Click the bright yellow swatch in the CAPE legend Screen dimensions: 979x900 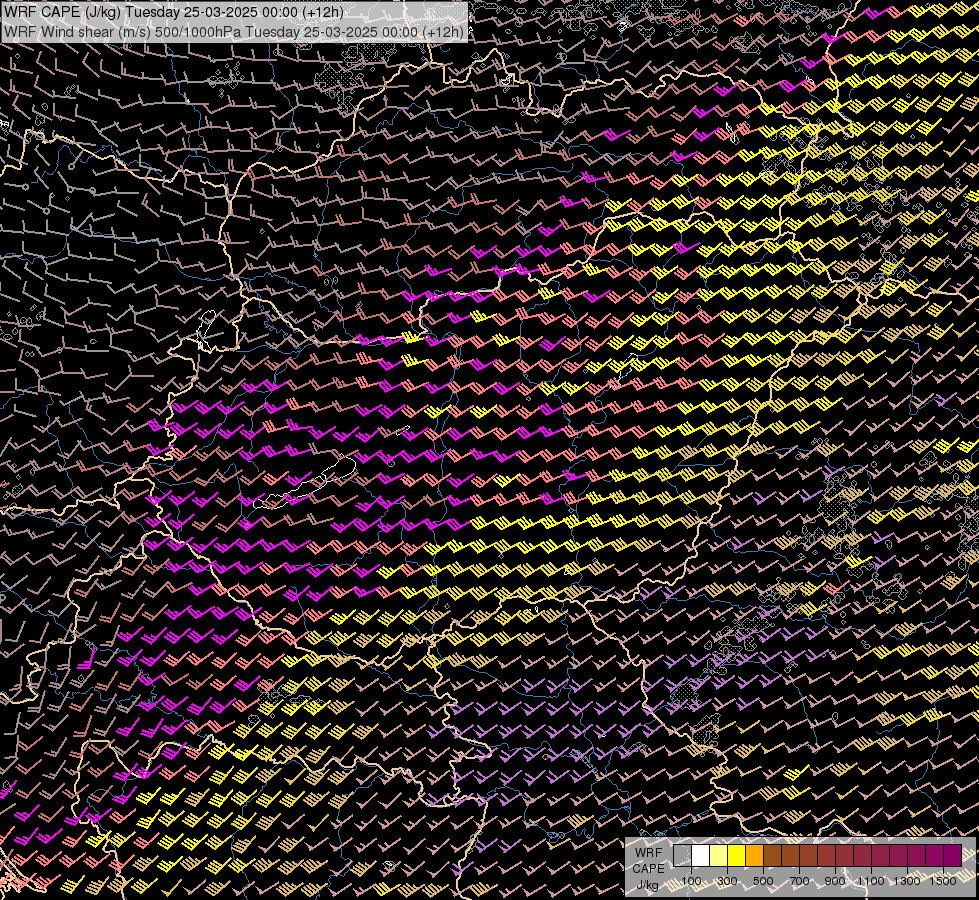(736, 855)
